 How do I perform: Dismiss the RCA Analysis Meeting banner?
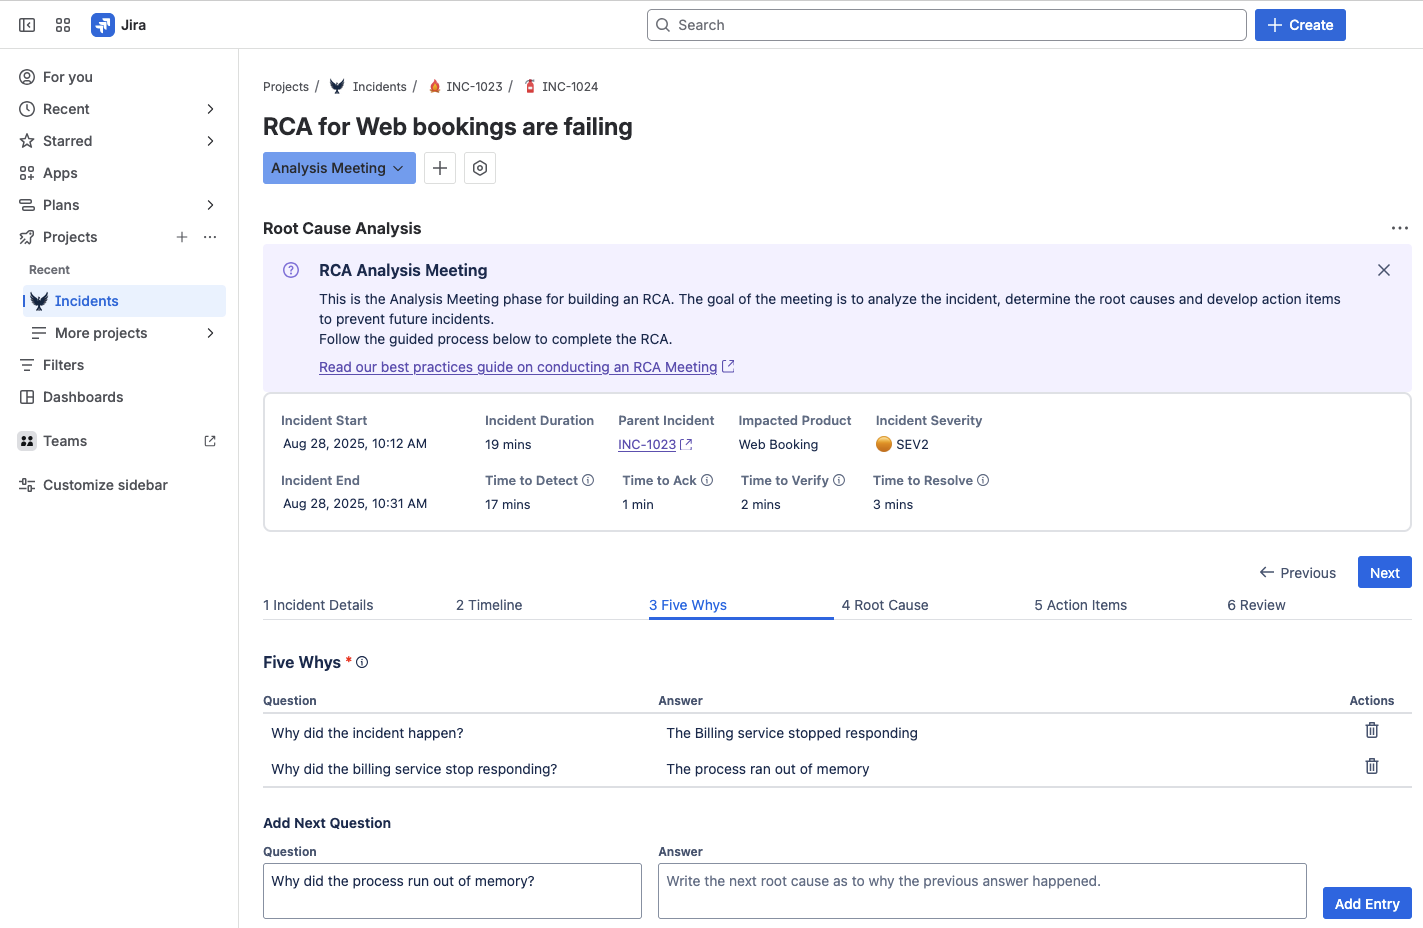click(1383, 270)
